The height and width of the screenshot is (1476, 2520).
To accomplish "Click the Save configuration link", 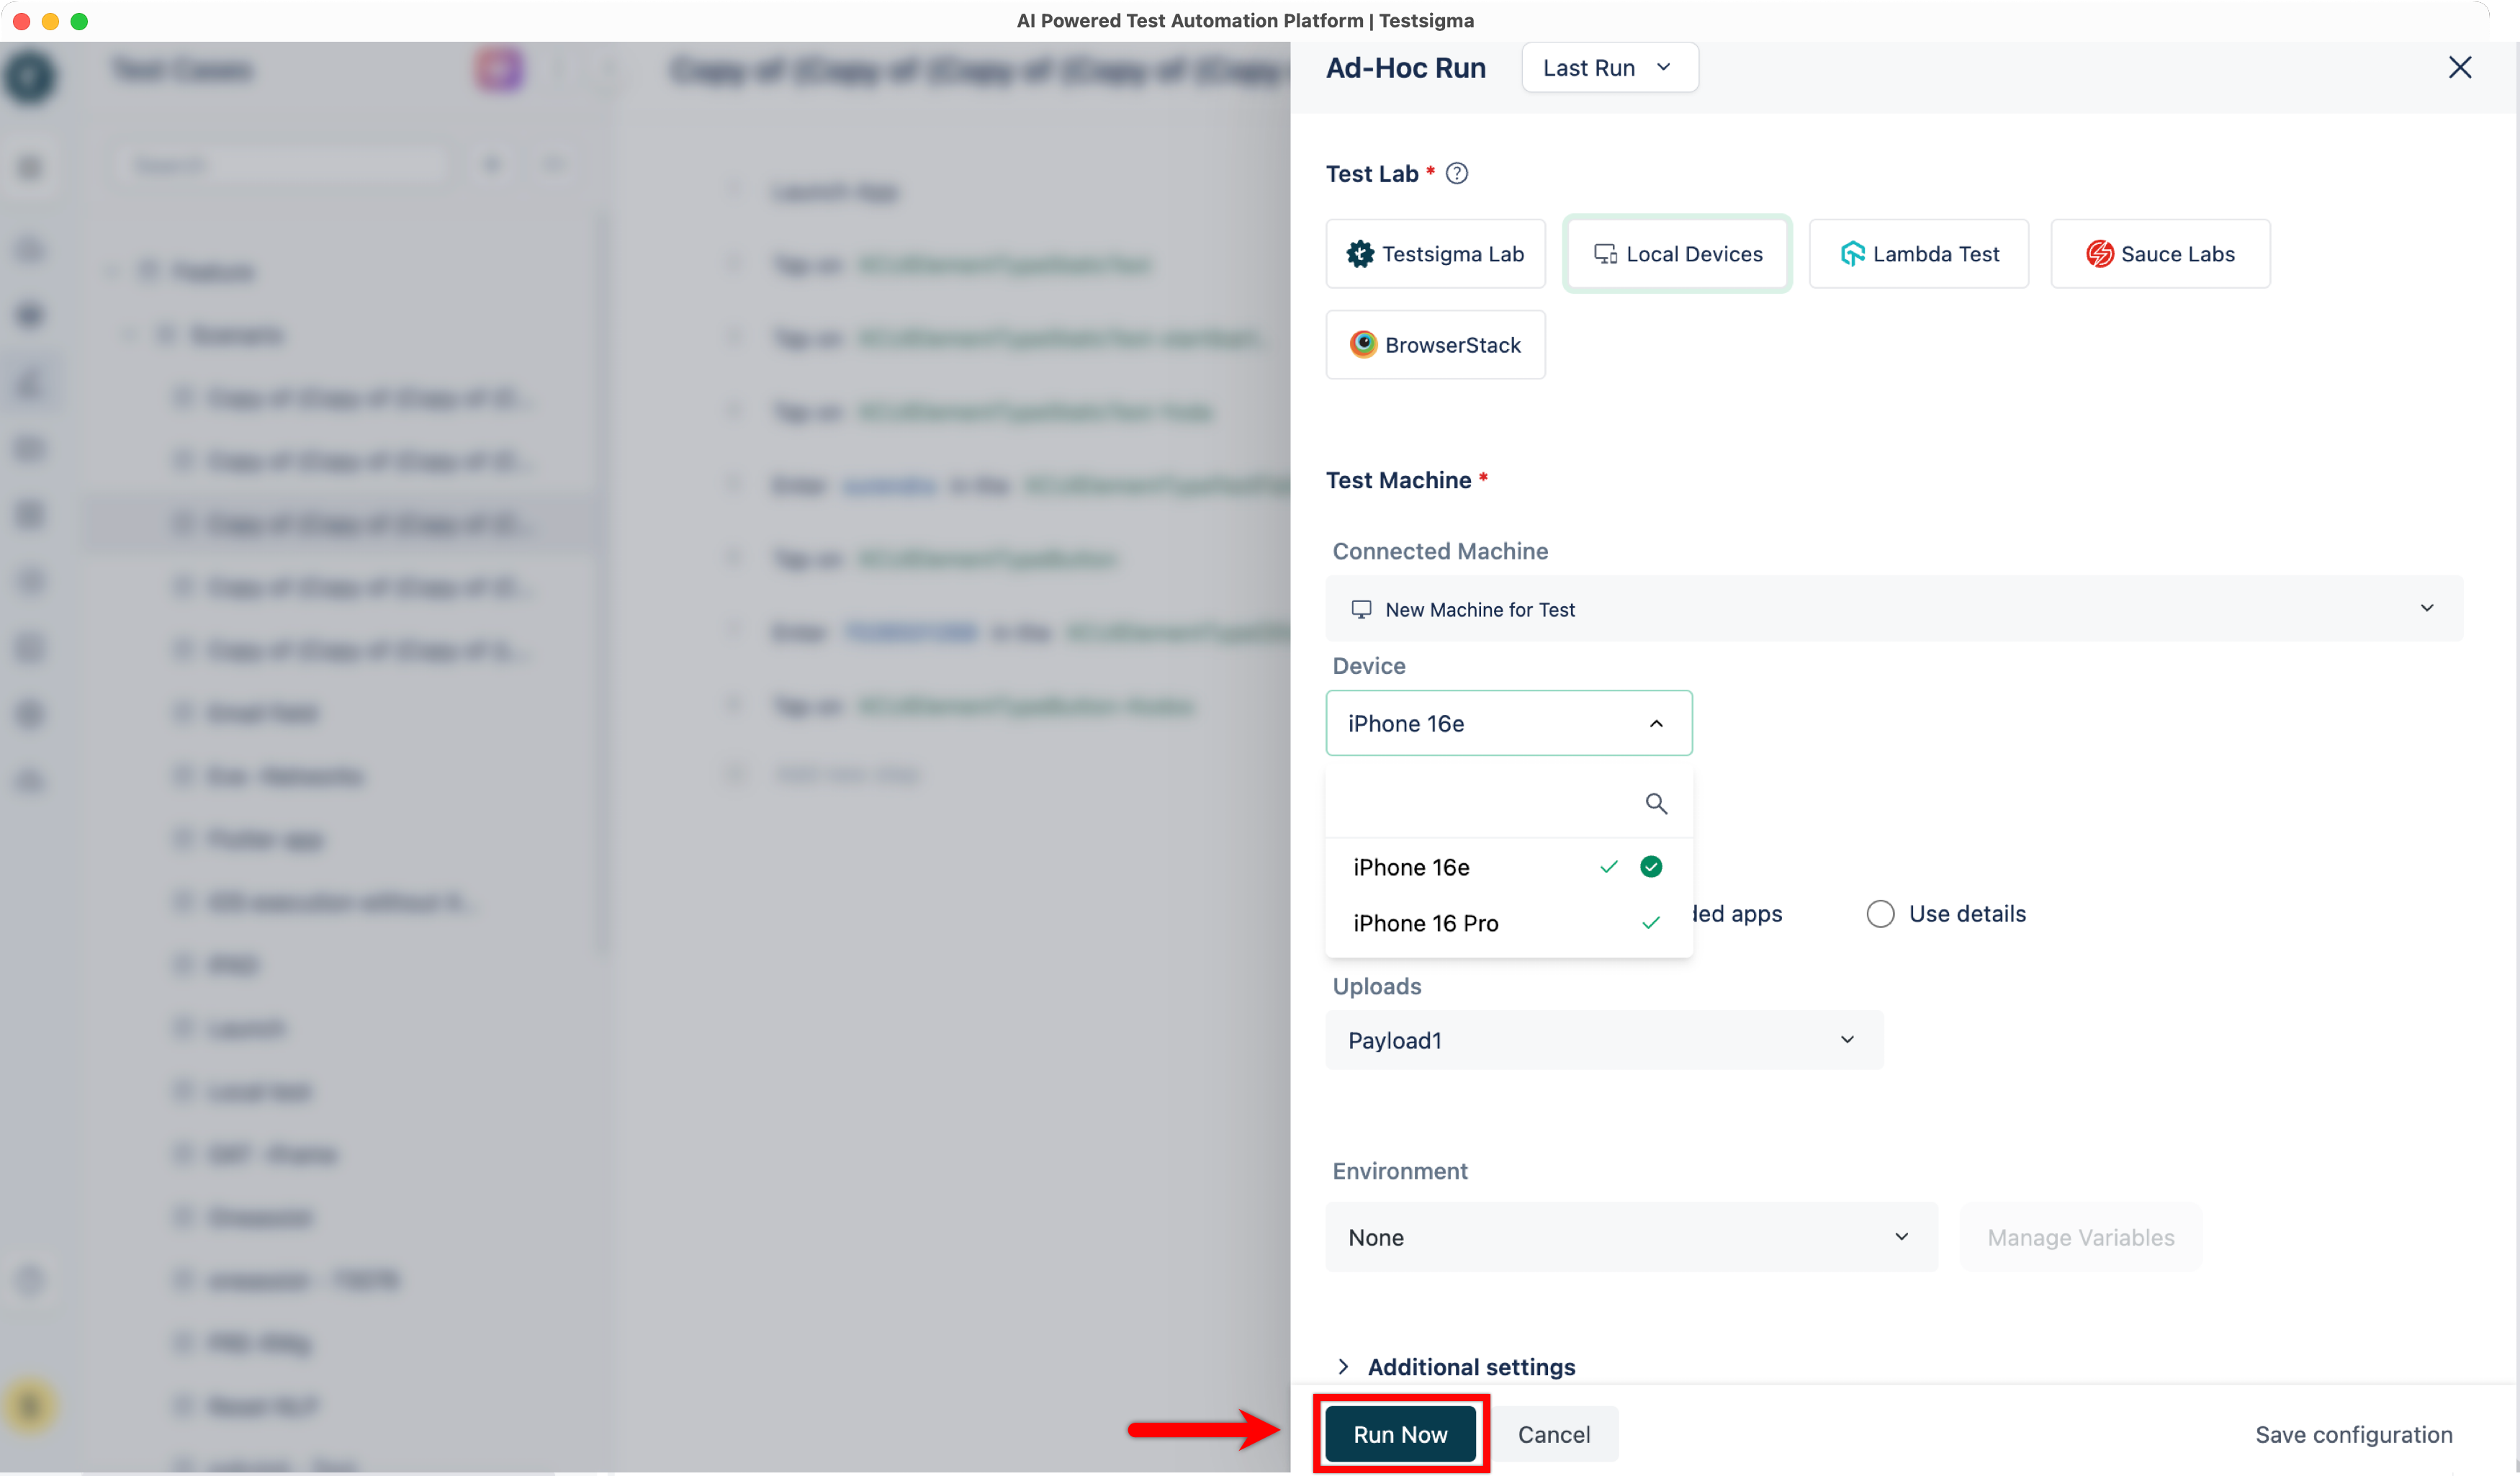I will tap(2353, 1434).
